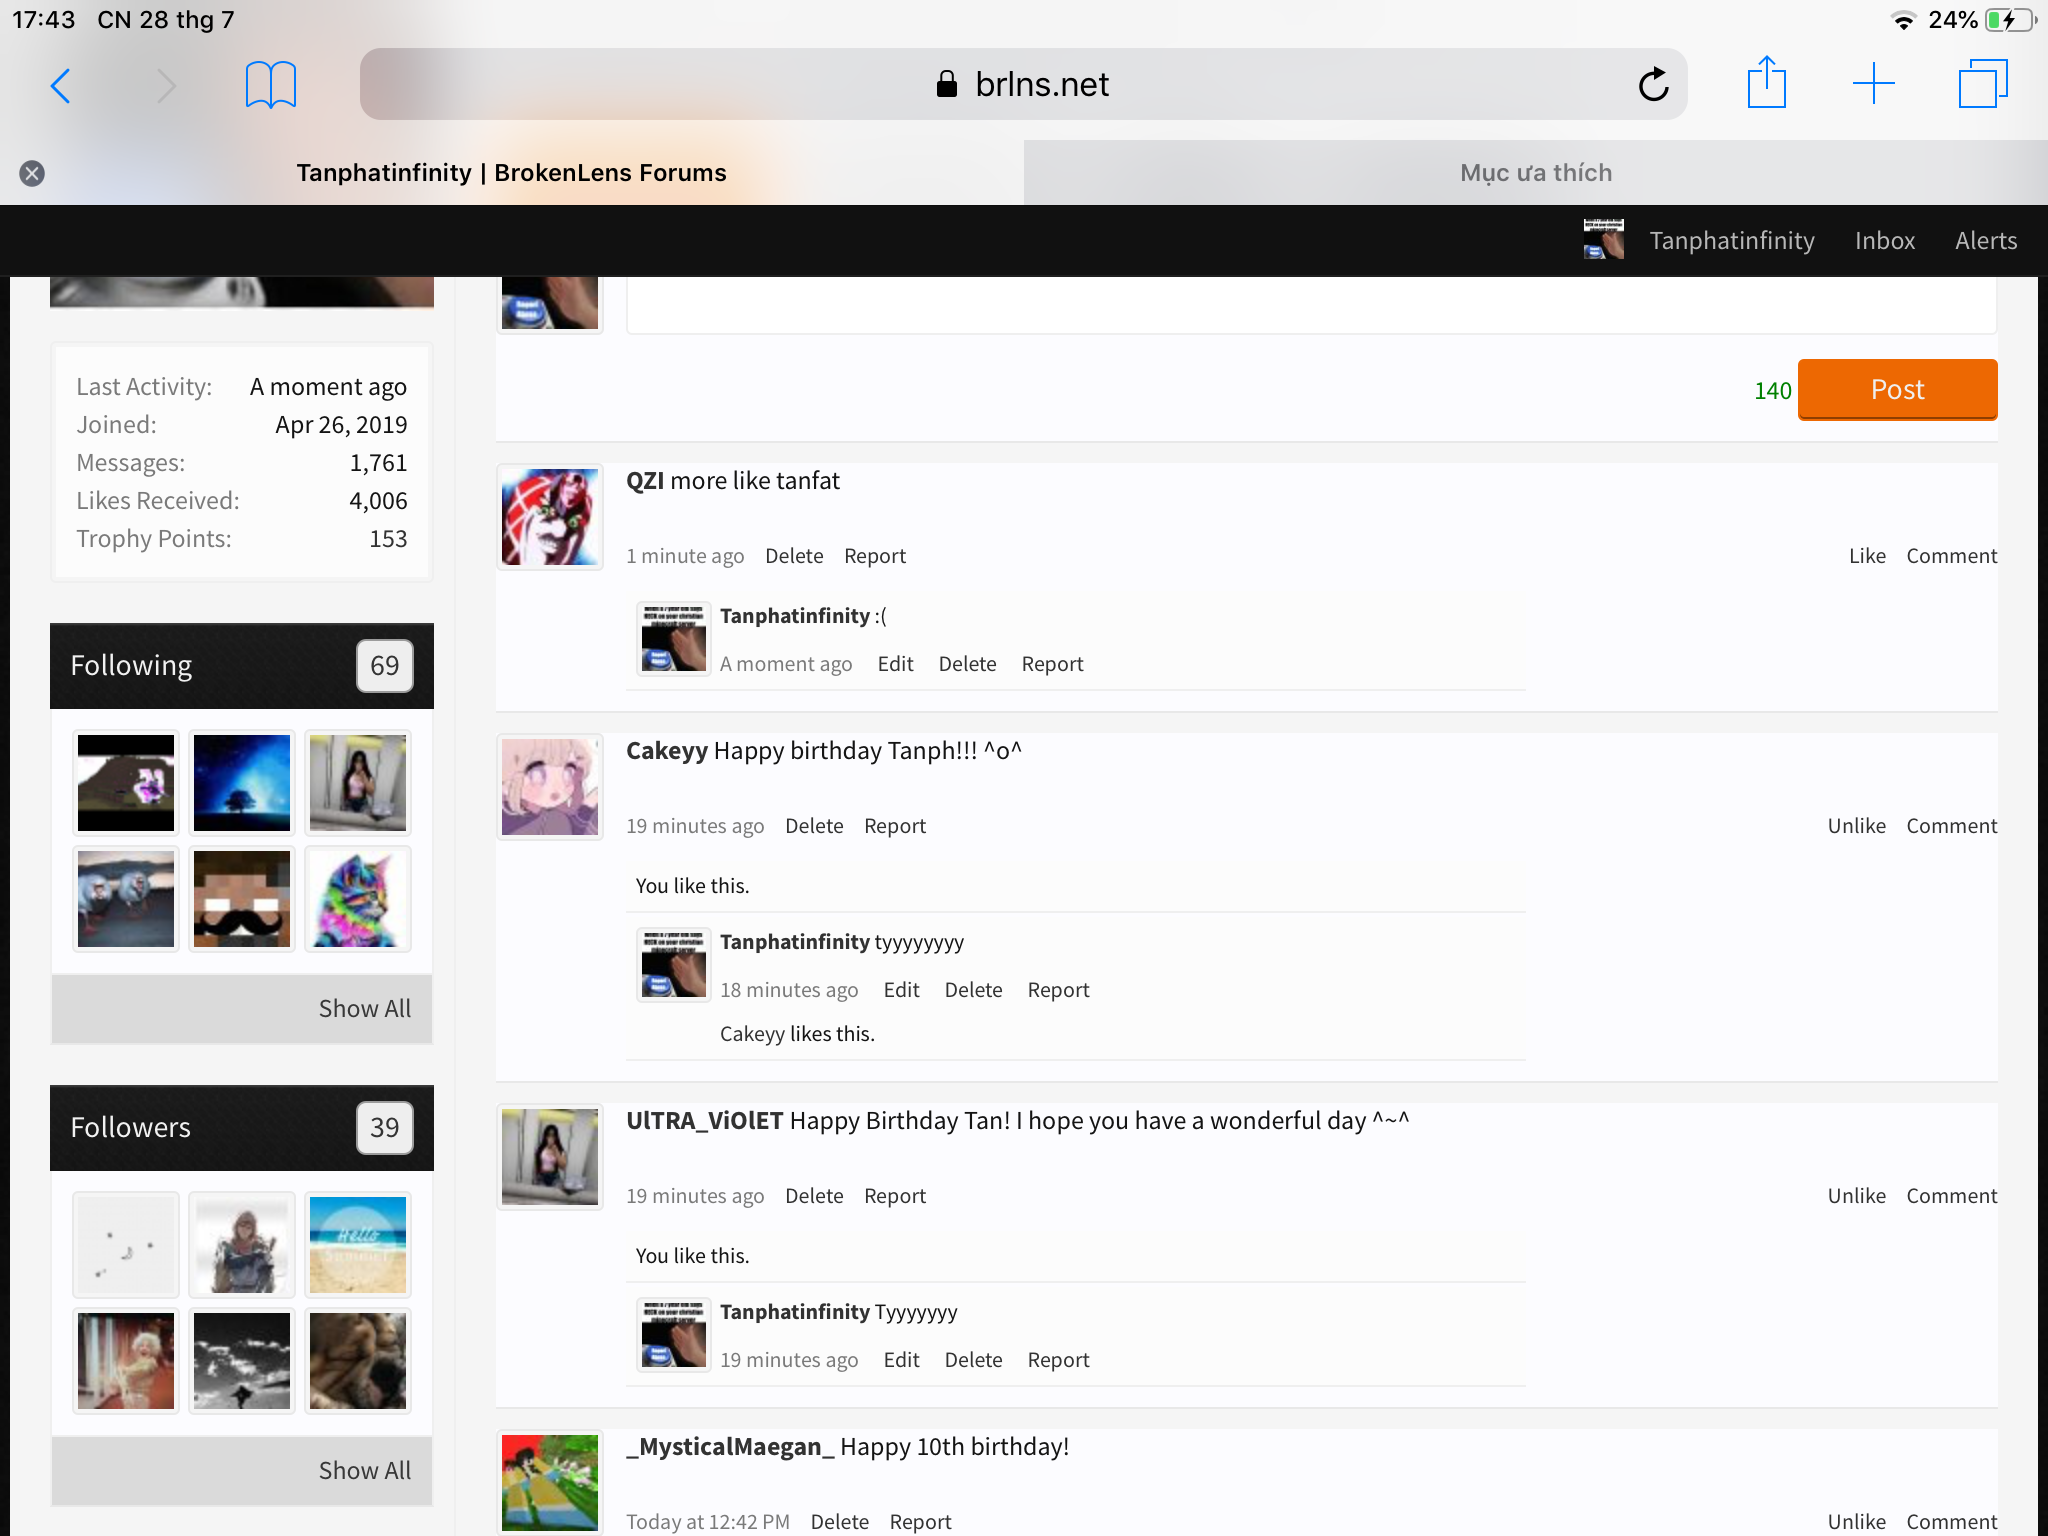The height and width of the screenshot is (1536, 2048).
Task: Tap the navbar user avatar icon
Action: (1604, 240)
